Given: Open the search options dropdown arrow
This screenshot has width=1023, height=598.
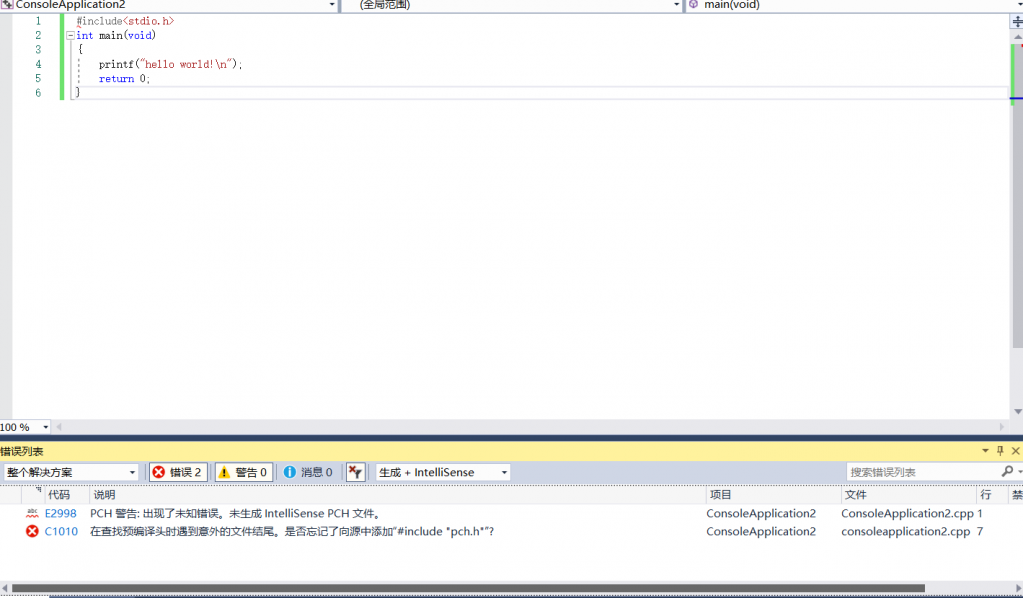Looking at the screenshot, I should coord(1019,471).
